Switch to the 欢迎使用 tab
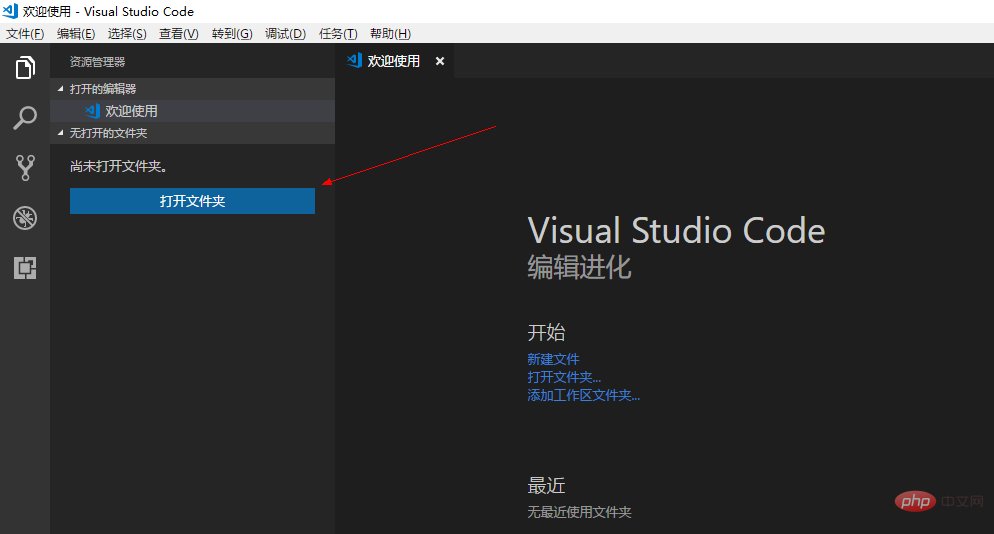 pyautogui.click(x=394, y=61)
